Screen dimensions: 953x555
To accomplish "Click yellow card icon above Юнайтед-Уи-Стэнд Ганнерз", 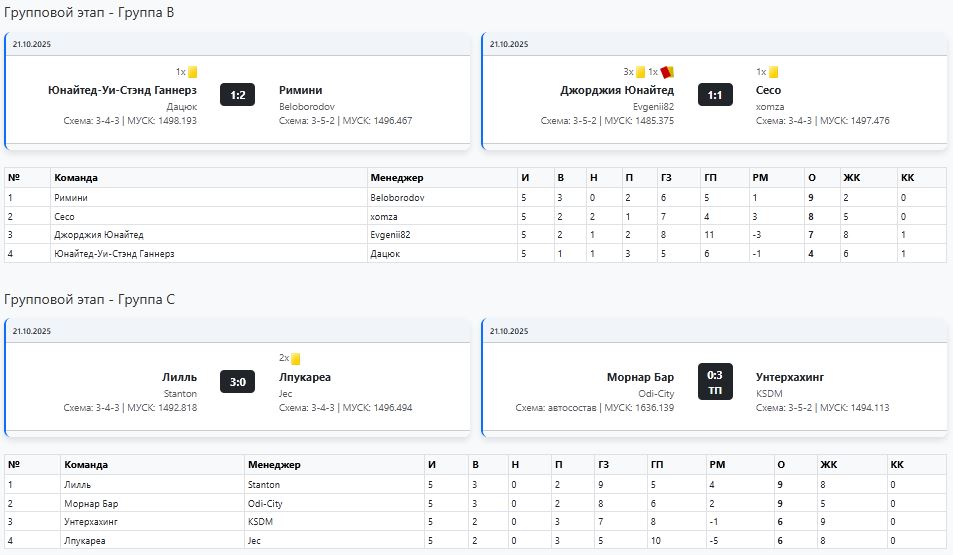I will 192,72.
